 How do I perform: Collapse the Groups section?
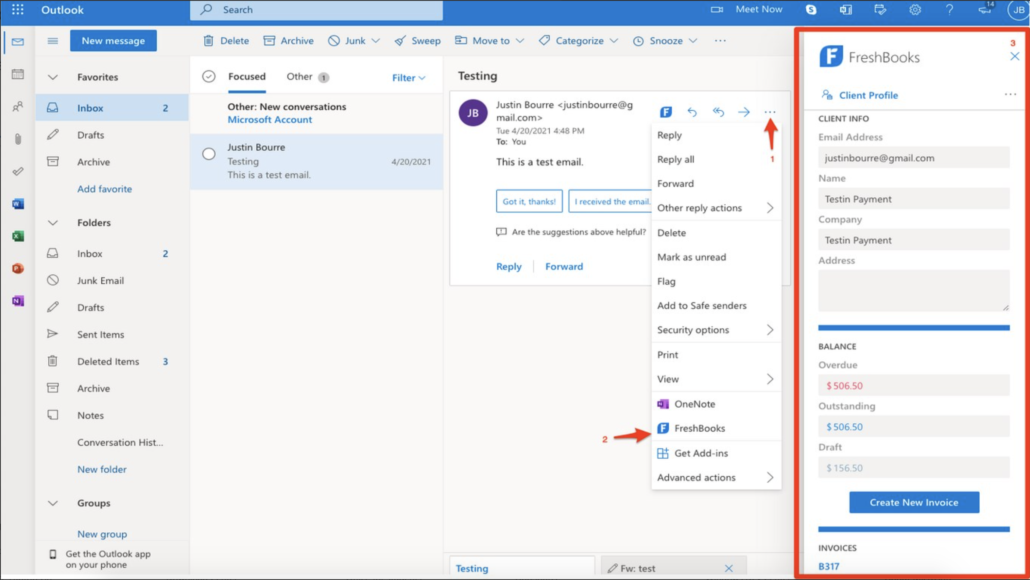pos(53,503)
